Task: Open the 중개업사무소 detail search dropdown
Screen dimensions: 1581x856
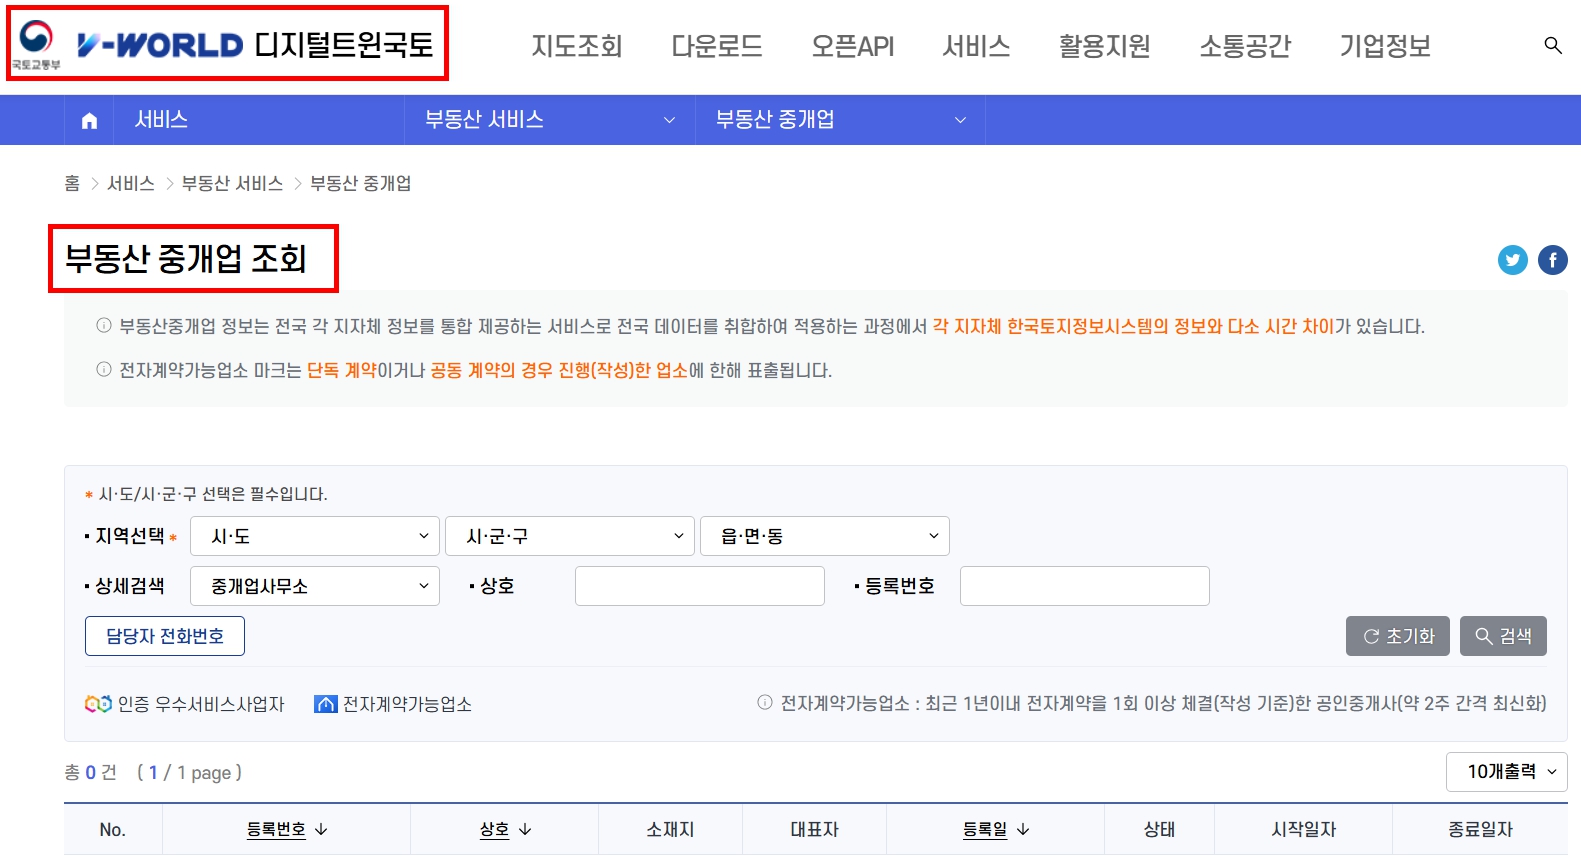Action: pyautogui.click(x=315, y=586)
